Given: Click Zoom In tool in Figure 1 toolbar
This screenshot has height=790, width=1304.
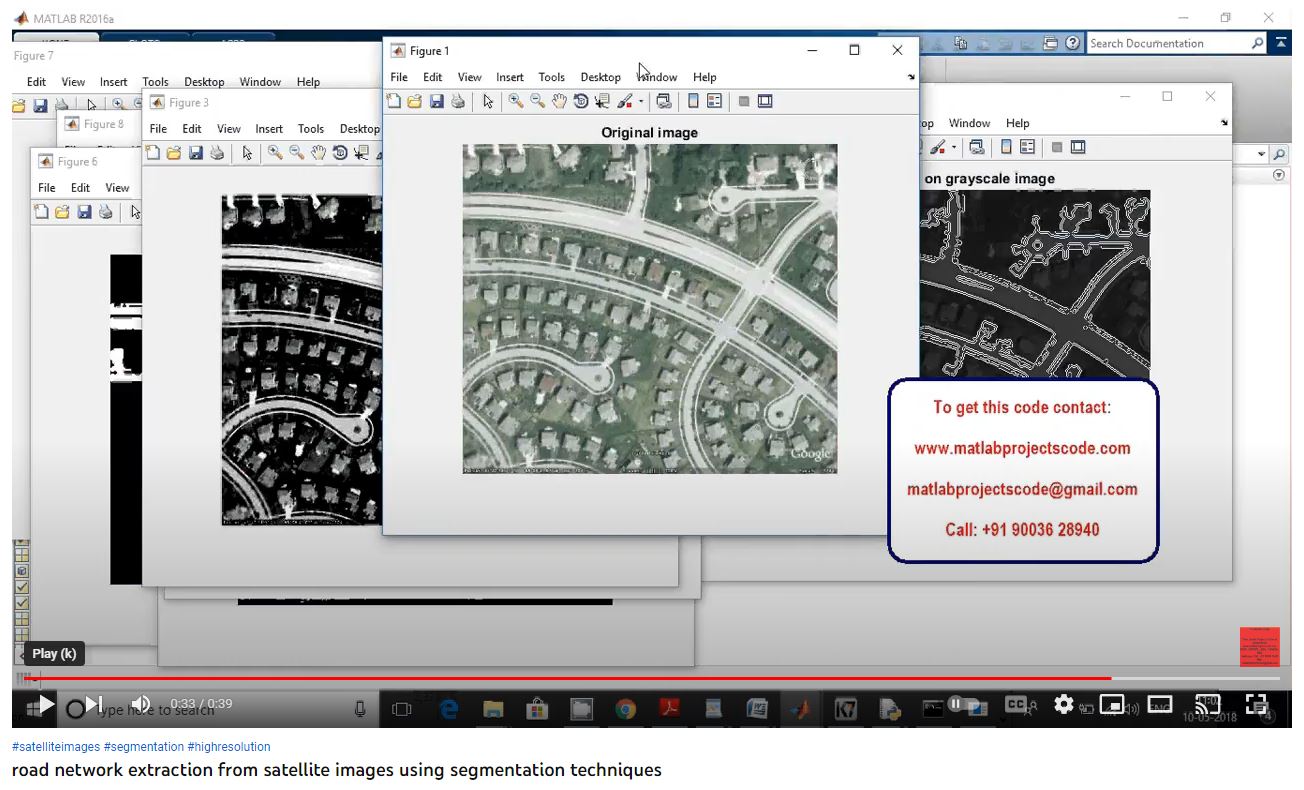Looking at the screenshot, I should click(516, 101).
